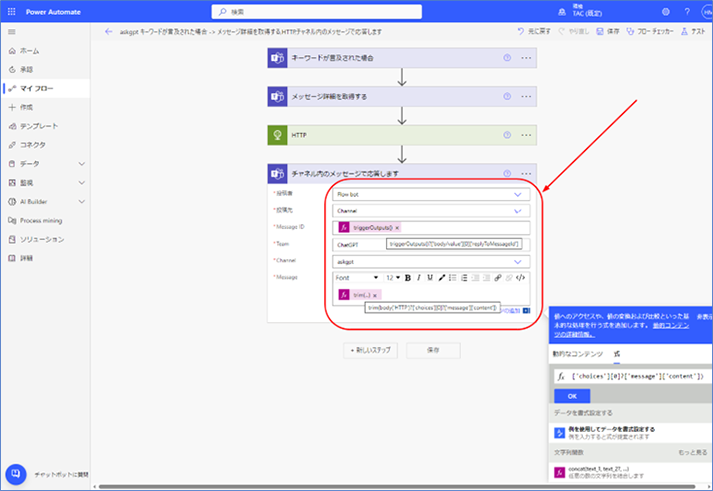Expand the AI Builder section in sidebar
The image size is (713, 491).
tap(82, 201)
